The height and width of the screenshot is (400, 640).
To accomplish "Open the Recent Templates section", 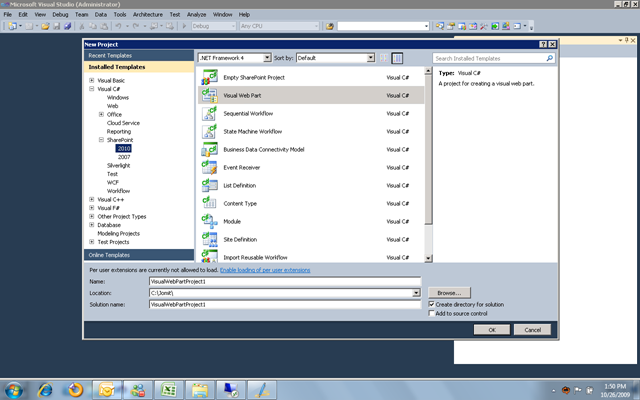I will coord(139,56).
